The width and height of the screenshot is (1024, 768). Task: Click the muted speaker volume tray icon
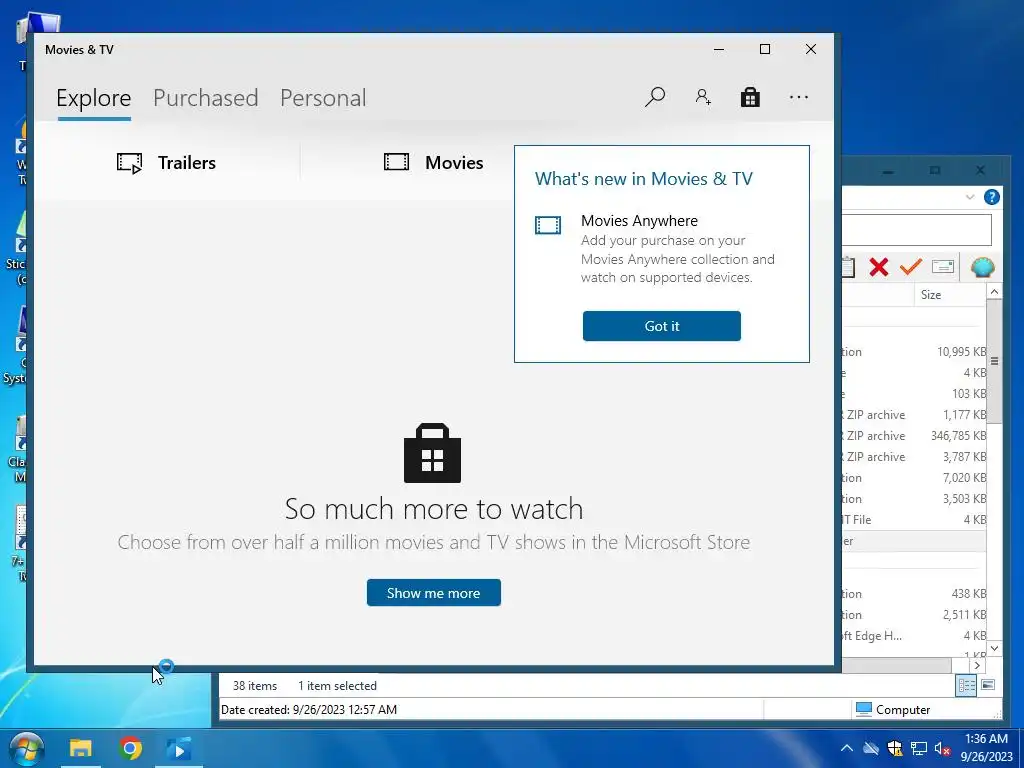point(942,748)
